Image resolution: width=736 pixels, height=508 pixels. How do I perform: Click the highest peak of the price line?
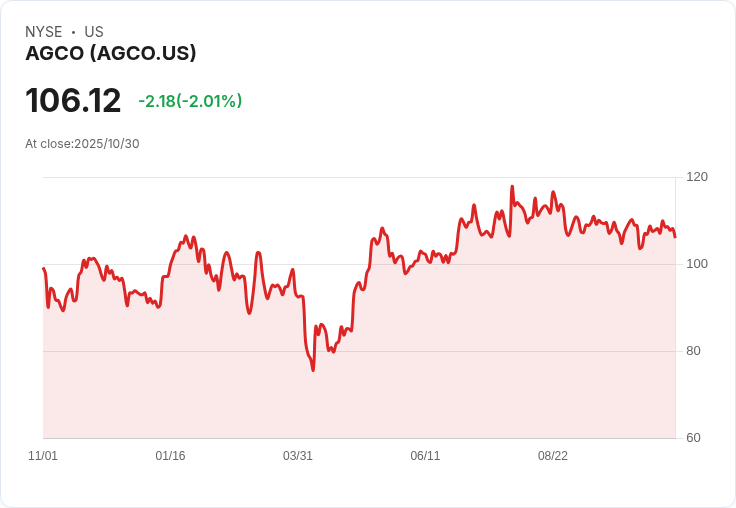(x=512, y=187)
